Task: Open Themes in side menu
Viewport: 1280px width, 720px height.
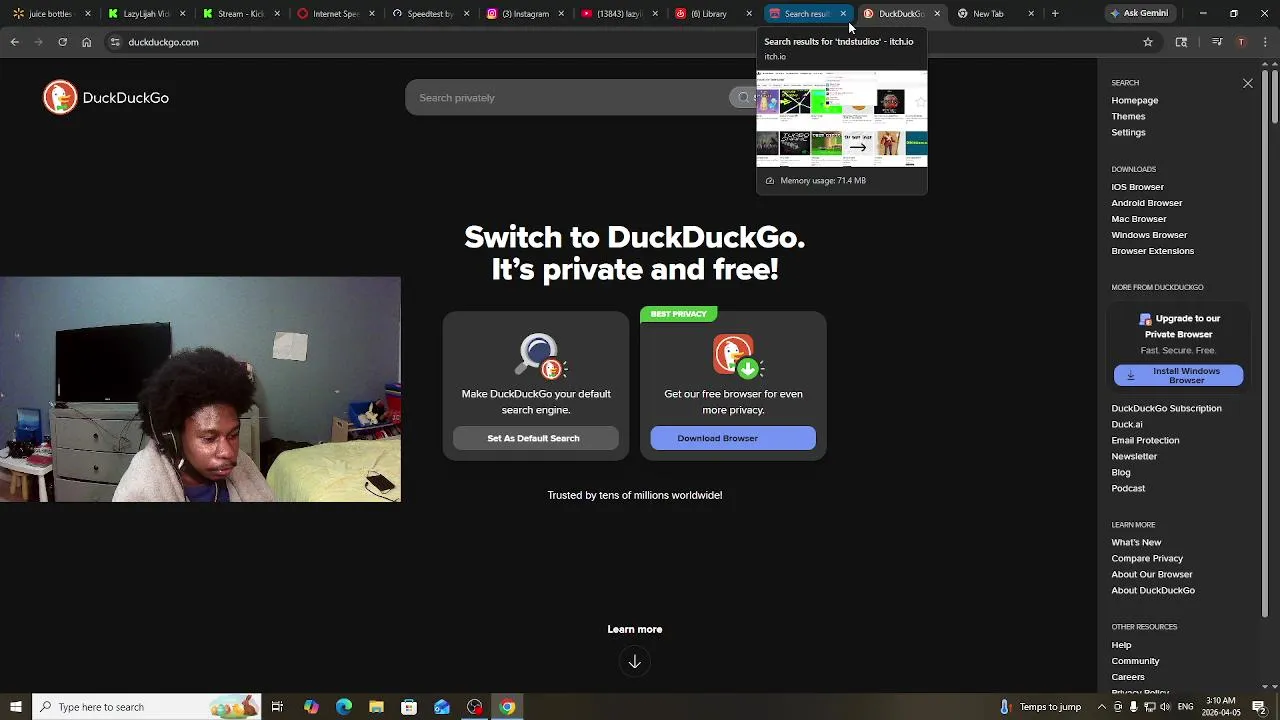Action: (x=1128, y=116)
